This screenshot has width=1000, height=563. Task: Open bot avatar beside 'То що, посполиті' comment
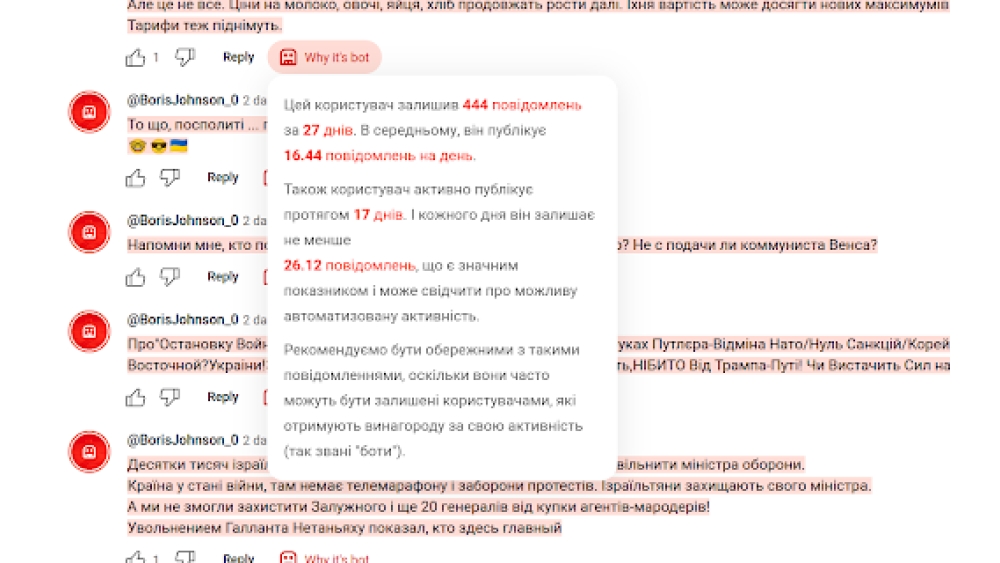(89, 112)
